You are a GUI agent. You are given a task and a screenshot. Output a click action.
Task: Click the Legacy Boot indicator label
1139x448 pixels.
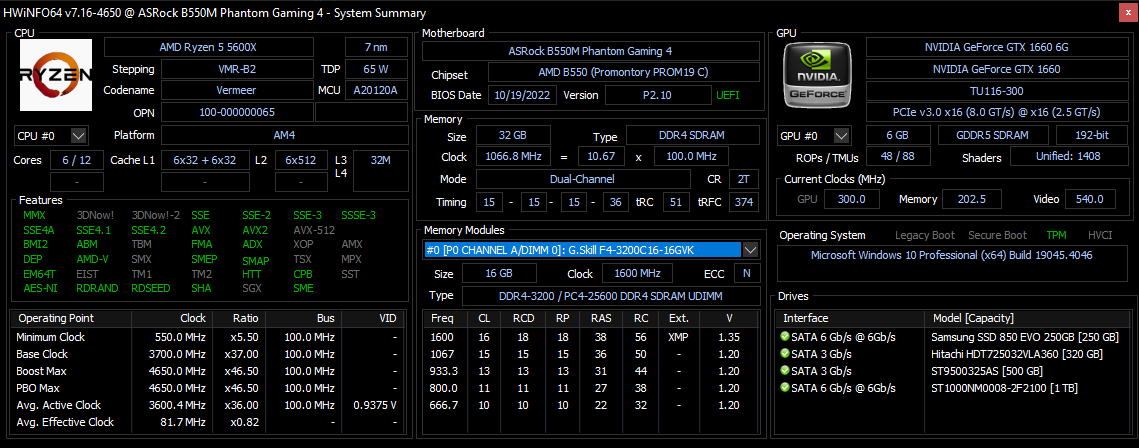pos(925,235)
